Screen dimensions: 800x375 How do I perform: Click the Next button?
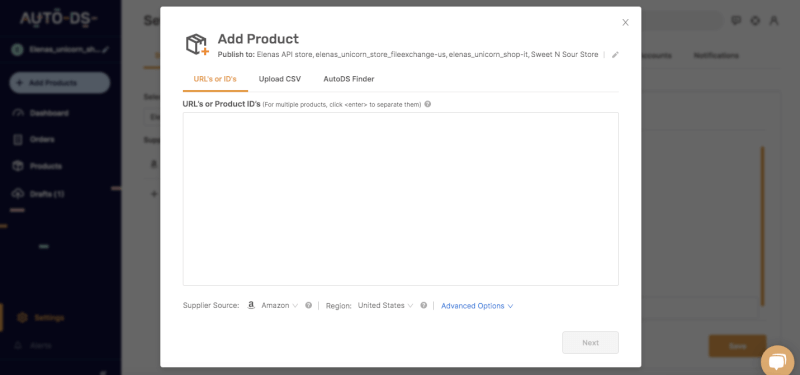point(590,342)
